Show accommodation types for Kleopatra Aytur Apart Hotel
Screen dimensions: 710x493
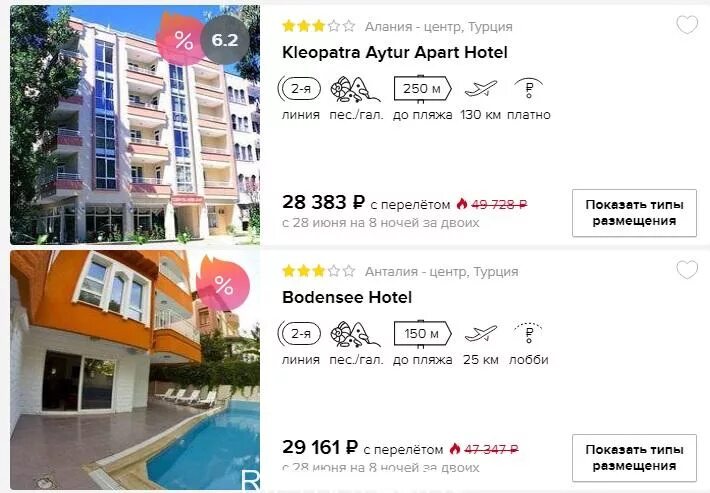634,213
